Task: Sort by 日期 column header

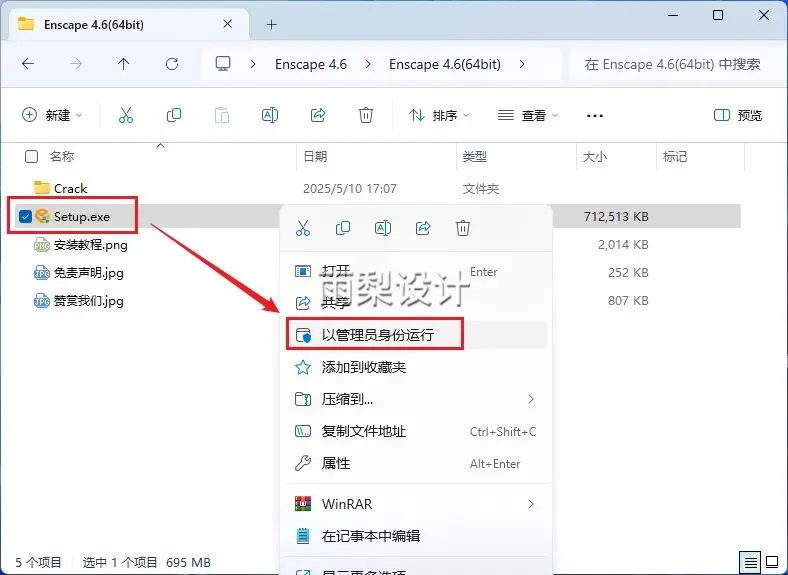Action: [x=316, y=156]
